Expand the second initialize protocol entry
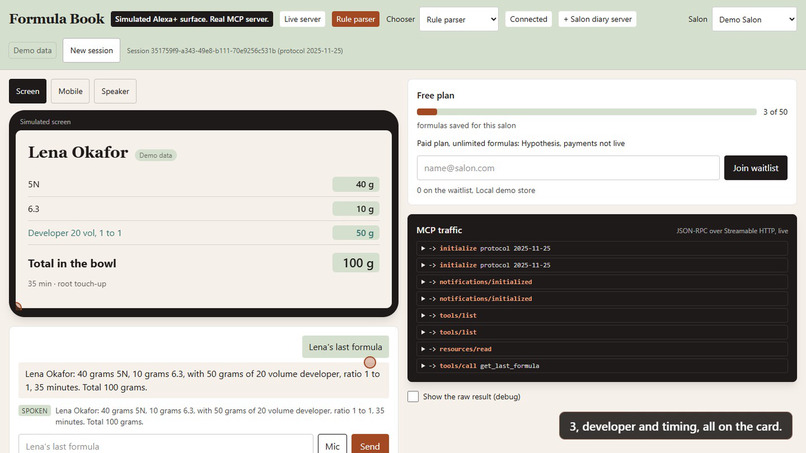Image resolution: width=806 pixels, height=453 pixels. pyautogui.click(x=602, y=265)
